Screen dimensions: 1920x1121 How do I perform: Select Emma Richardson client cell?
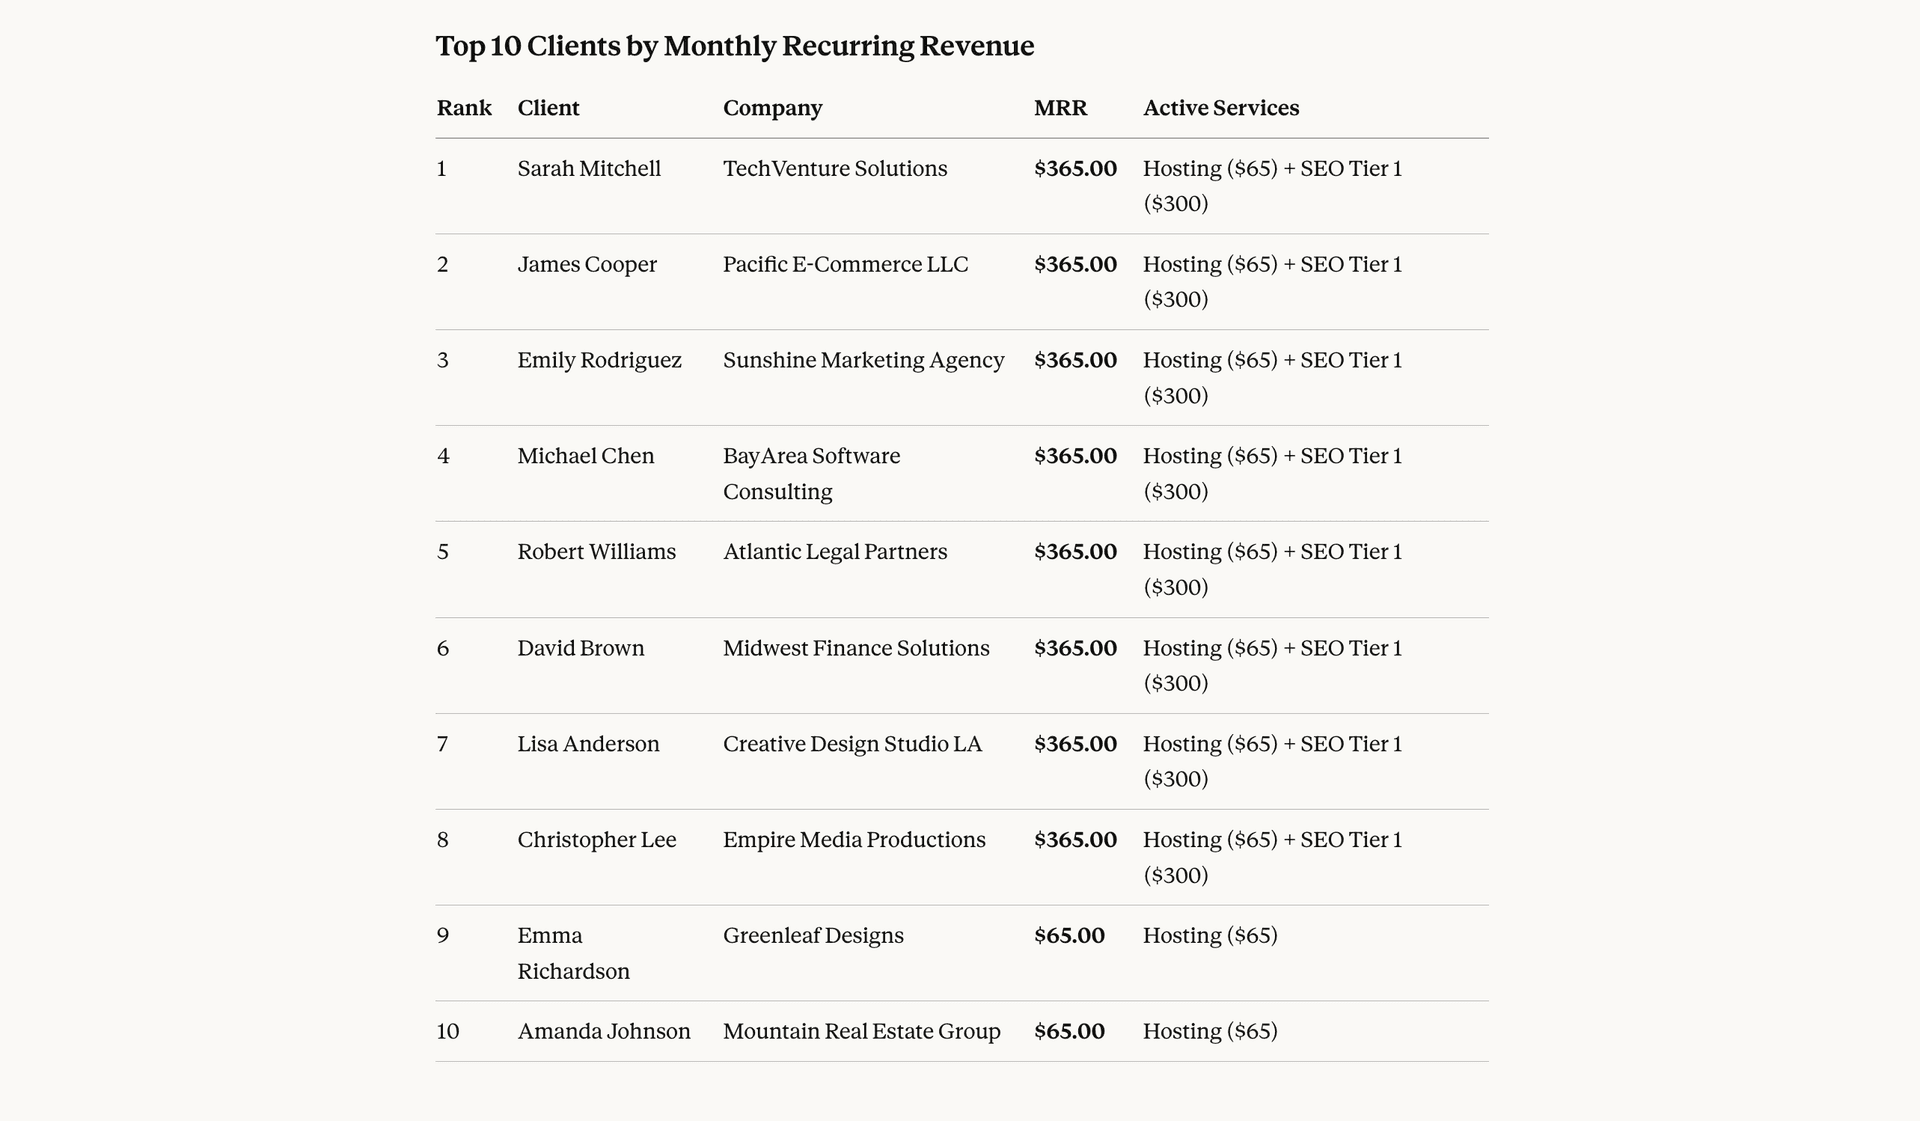[x=573, y=953]
